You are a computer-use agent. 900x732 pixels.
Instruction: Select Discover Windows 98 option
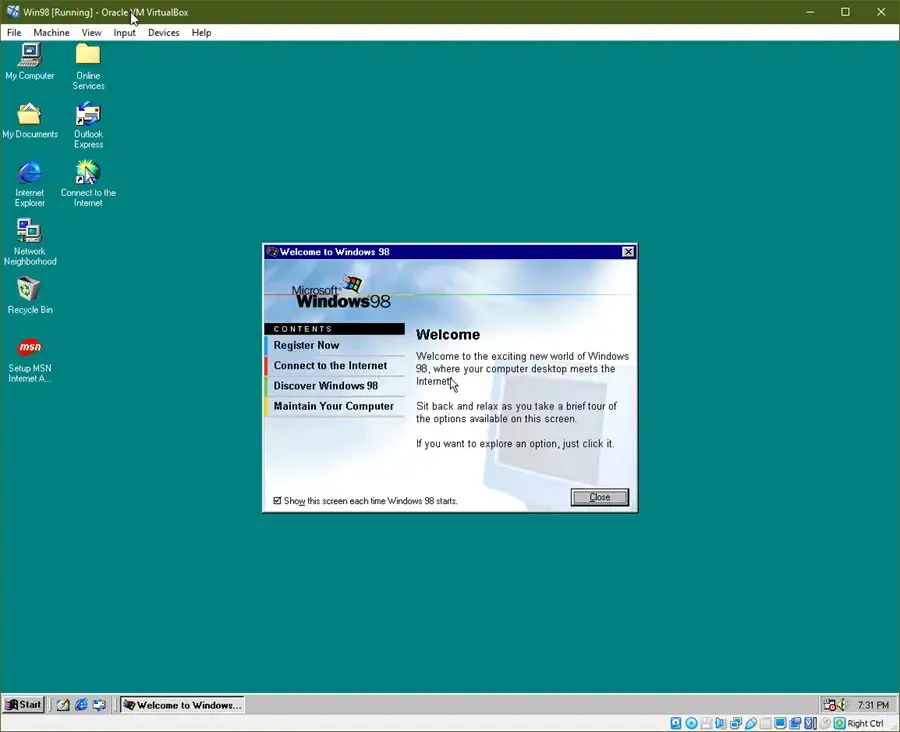click(x=335, y=386)
